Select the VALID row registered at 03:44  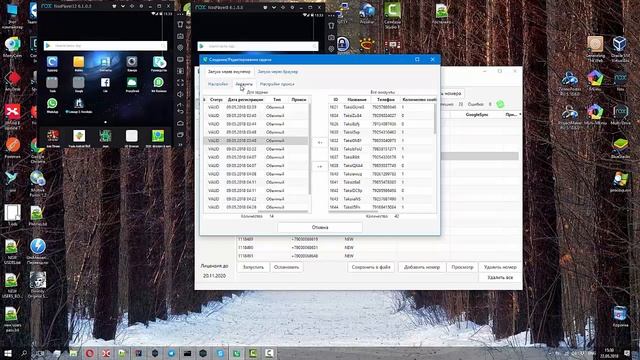[256, 124]
